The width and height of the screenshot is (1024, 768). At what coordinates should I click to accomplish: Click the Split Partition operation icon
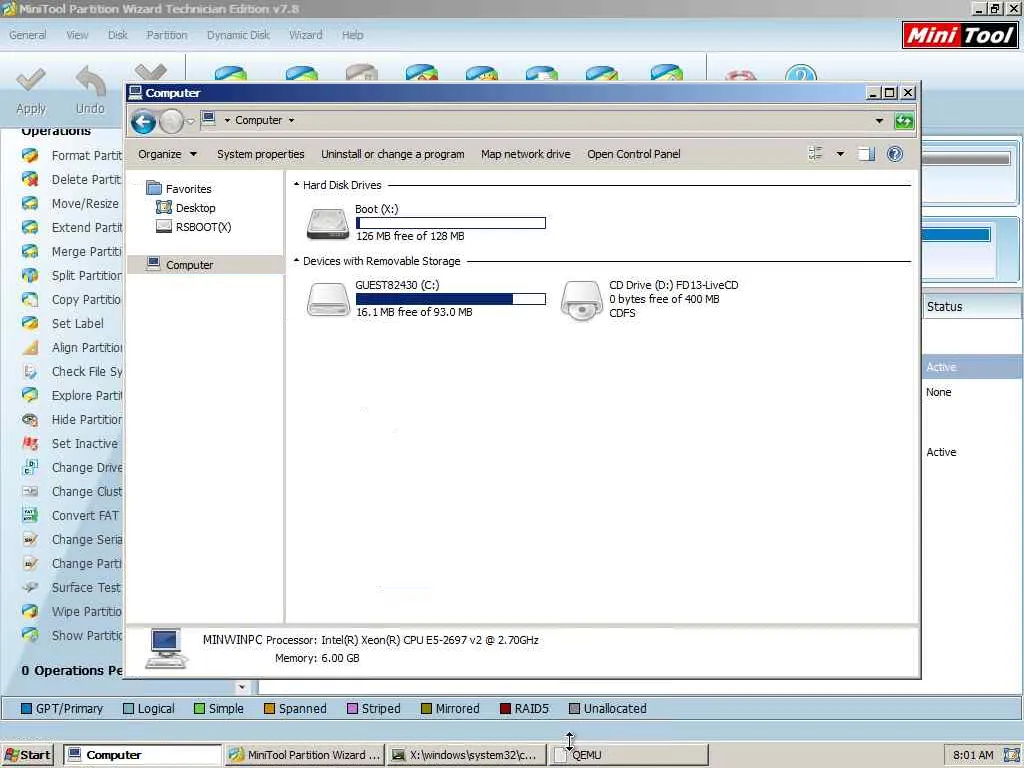tap(30, 275)
